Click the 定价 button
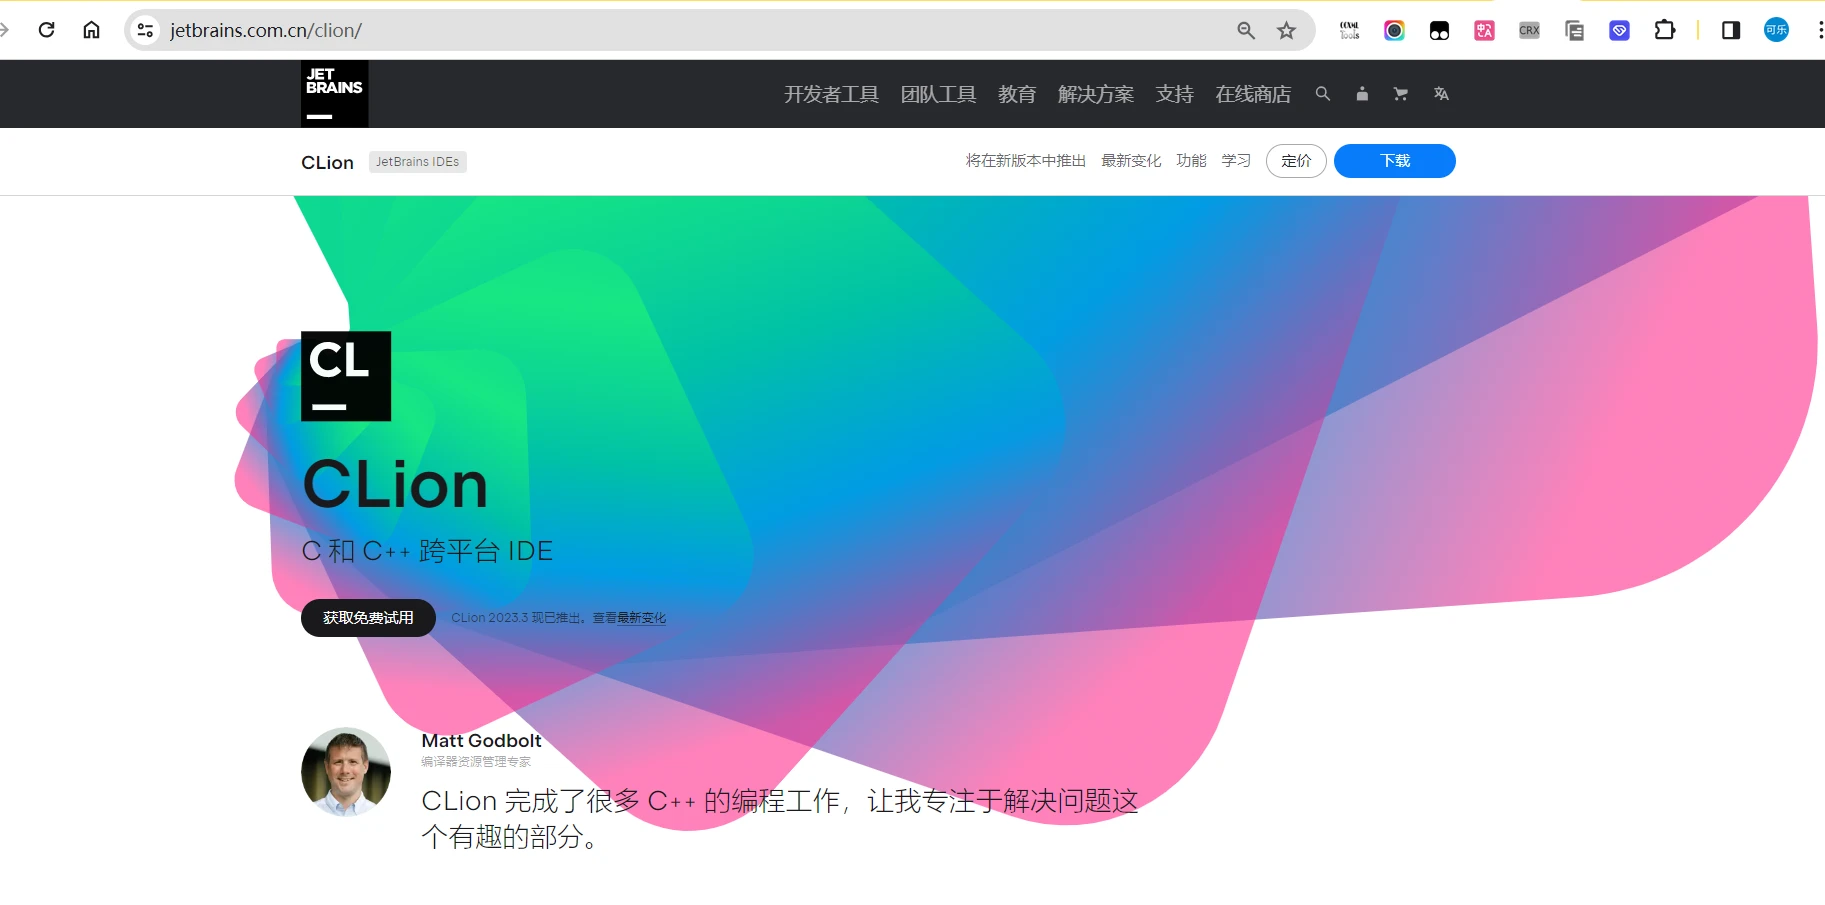This screenshot has width=1825, height=905. (1296, 161)
